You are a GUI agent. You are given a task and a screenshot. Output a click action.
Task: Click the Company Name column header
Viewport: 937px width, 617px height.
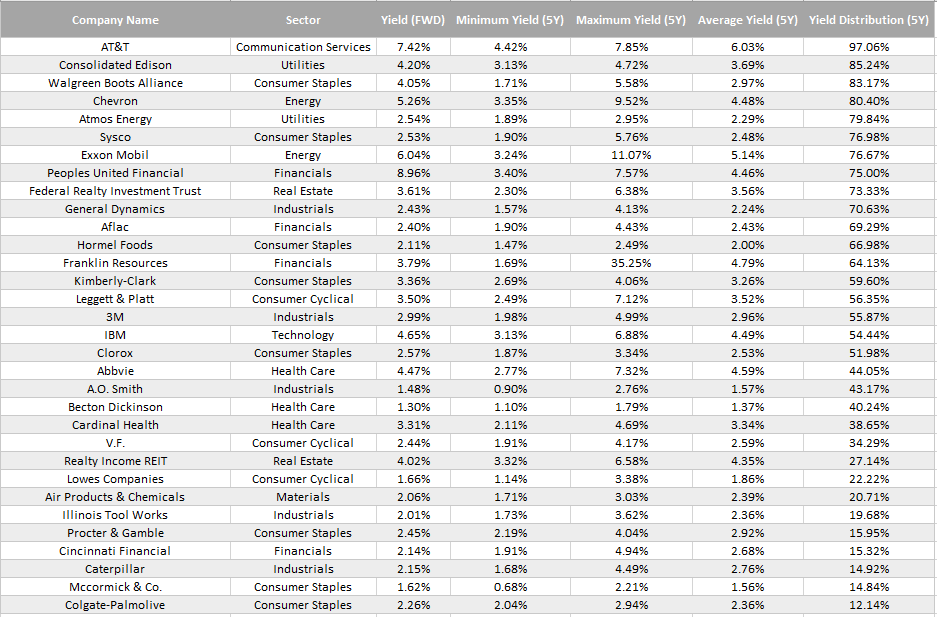(x=115, y=20)
